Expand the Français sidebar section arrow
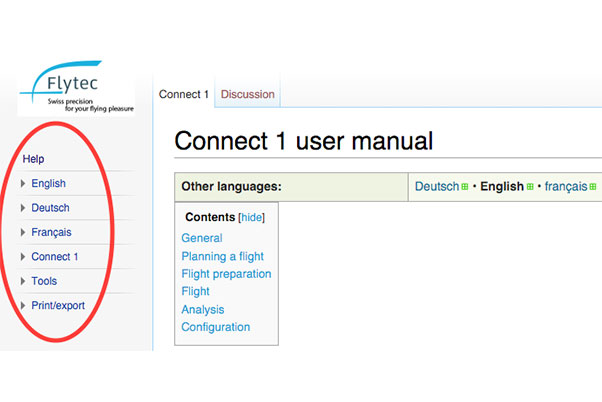Screen dimensions: 602x402 (x=23, y=232)
